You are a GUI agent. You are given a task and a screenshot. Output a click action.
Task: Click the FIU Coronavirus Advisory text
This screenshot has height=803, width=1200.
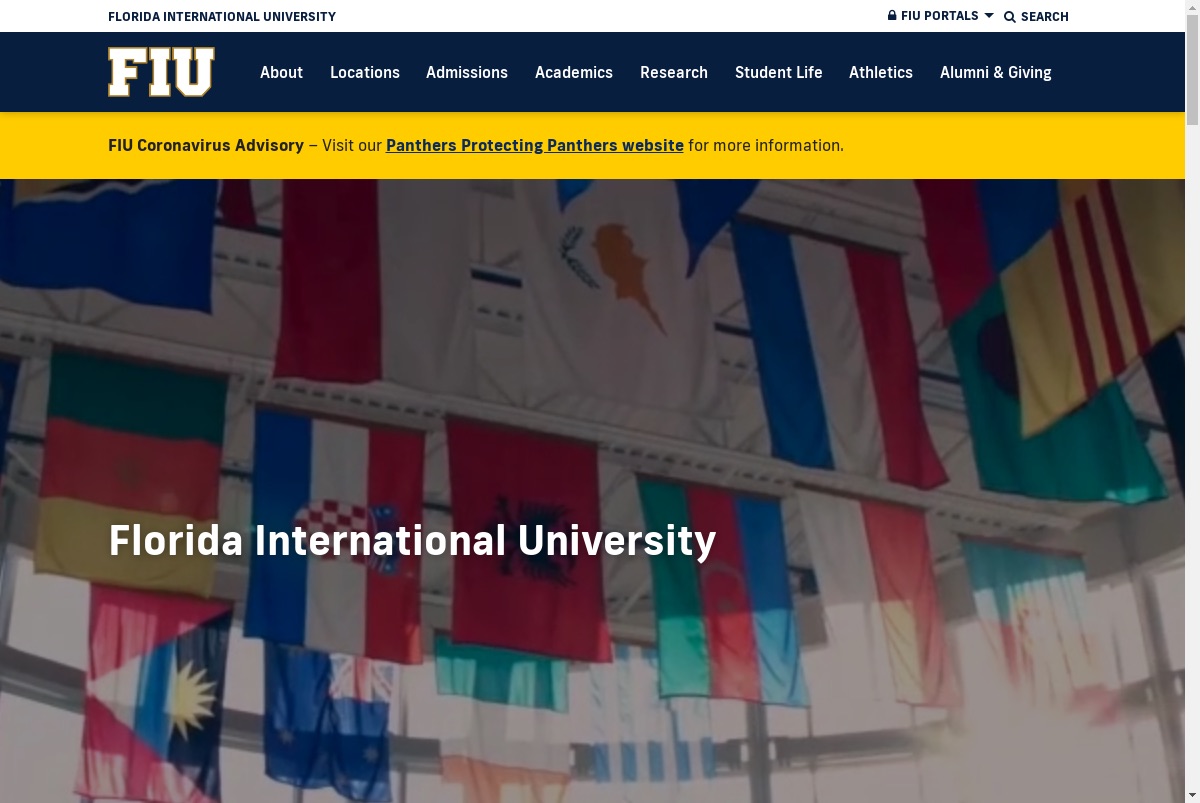coord(206,146)
